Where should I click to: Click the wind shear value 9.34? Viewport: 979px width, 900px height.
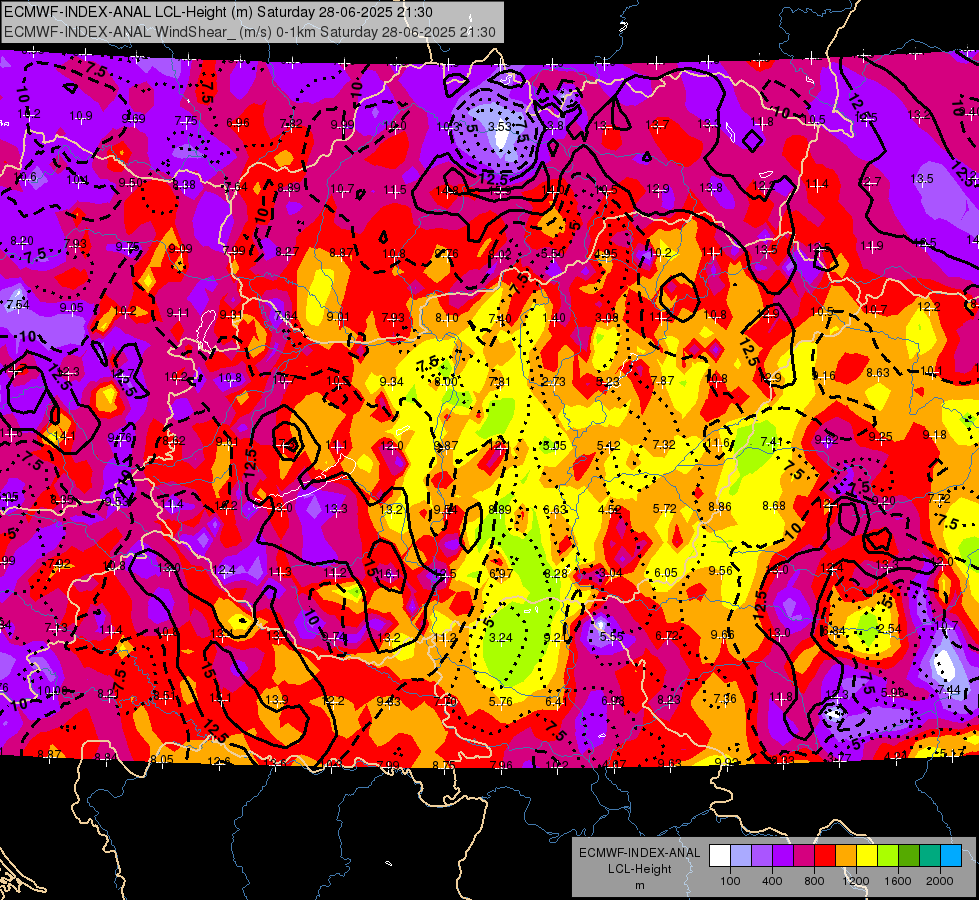point(391,382)
